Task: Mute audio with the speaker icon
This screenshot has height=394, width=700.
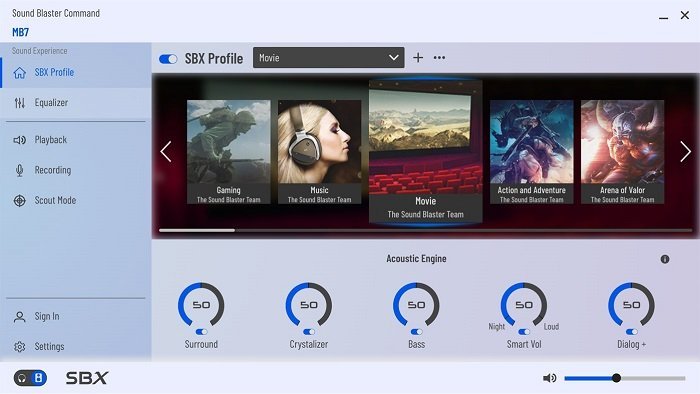Action: [x=550, y=378]
